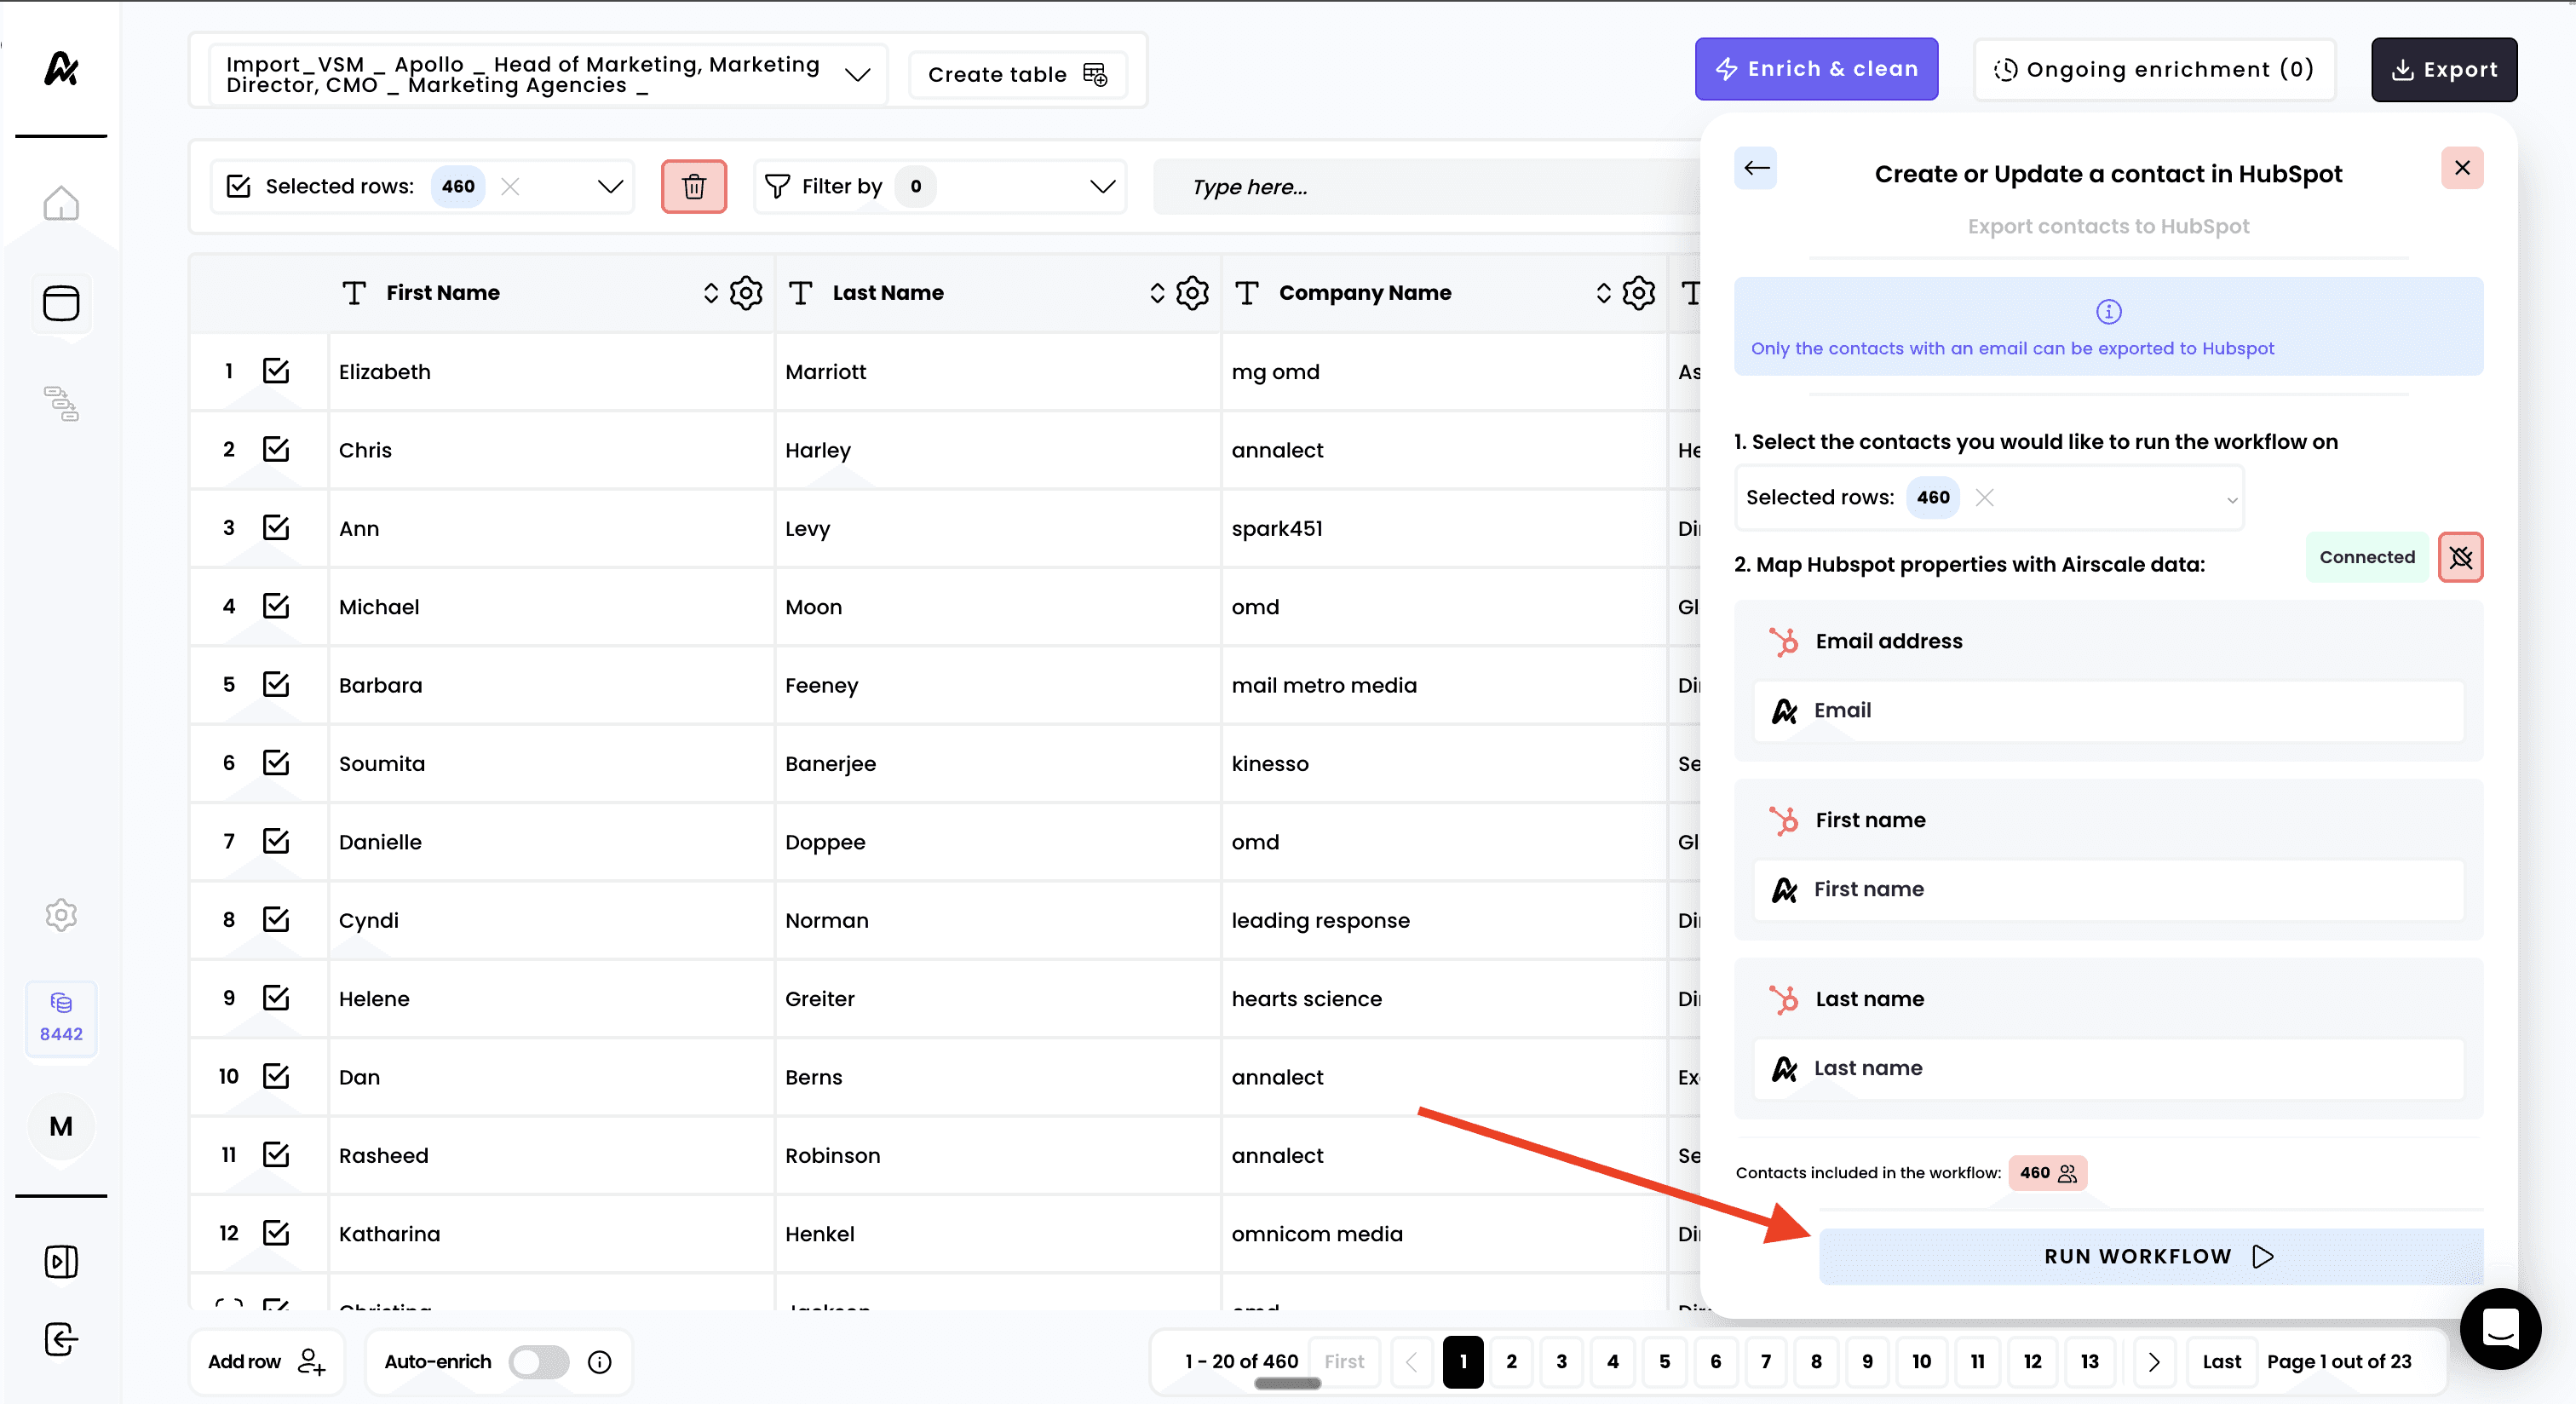This screenshot has width=2576, height=1404.
Task: Jump to the Last page
Action: [x=2221, y=1362]
